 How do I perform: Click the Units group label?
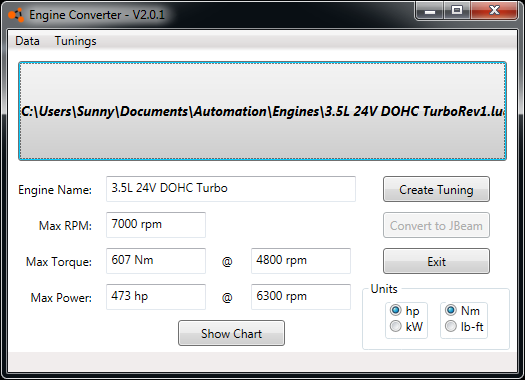[384, 289]
